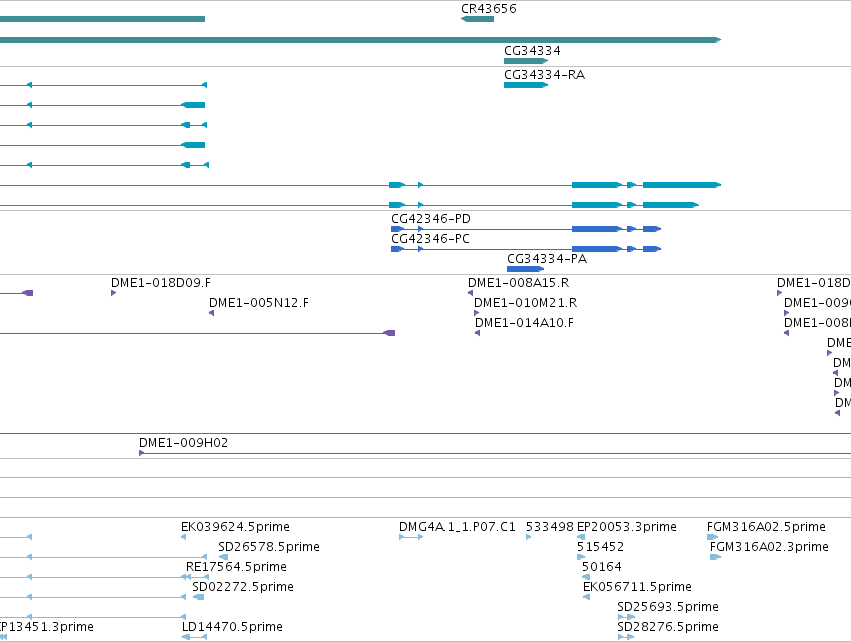Click the CG34334-RA transcript feature
Screen dimensions: 851x642
[x=526, y=85]
